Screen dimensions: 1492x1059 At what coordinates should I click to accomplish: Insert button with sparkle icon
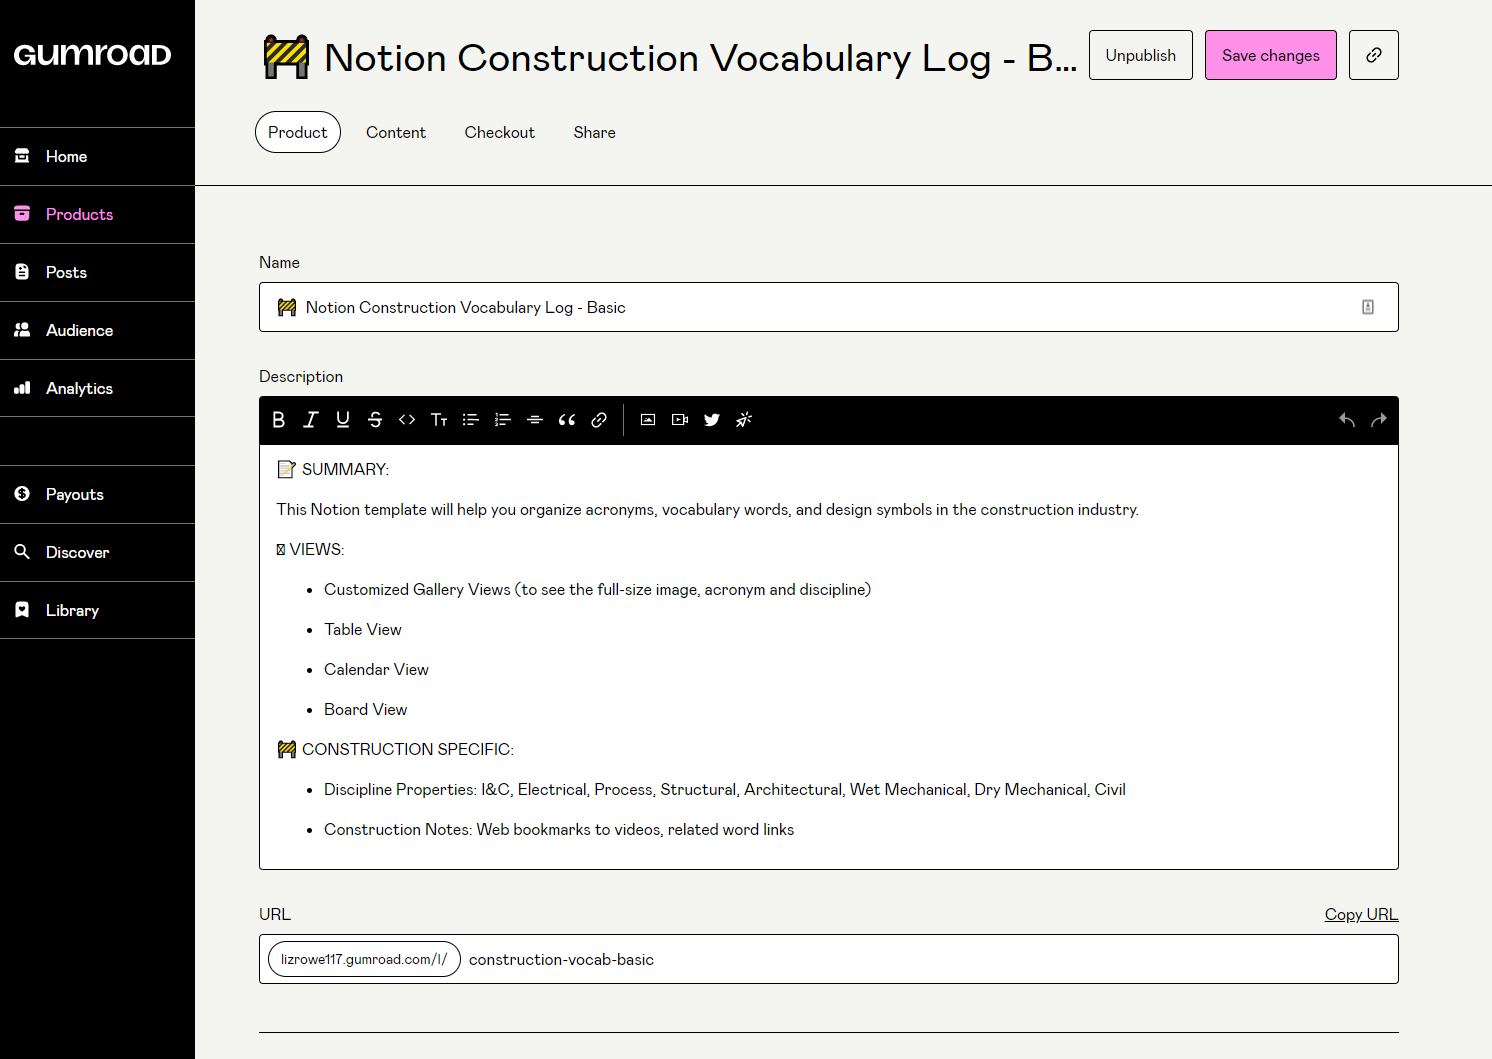coord(744,420)
